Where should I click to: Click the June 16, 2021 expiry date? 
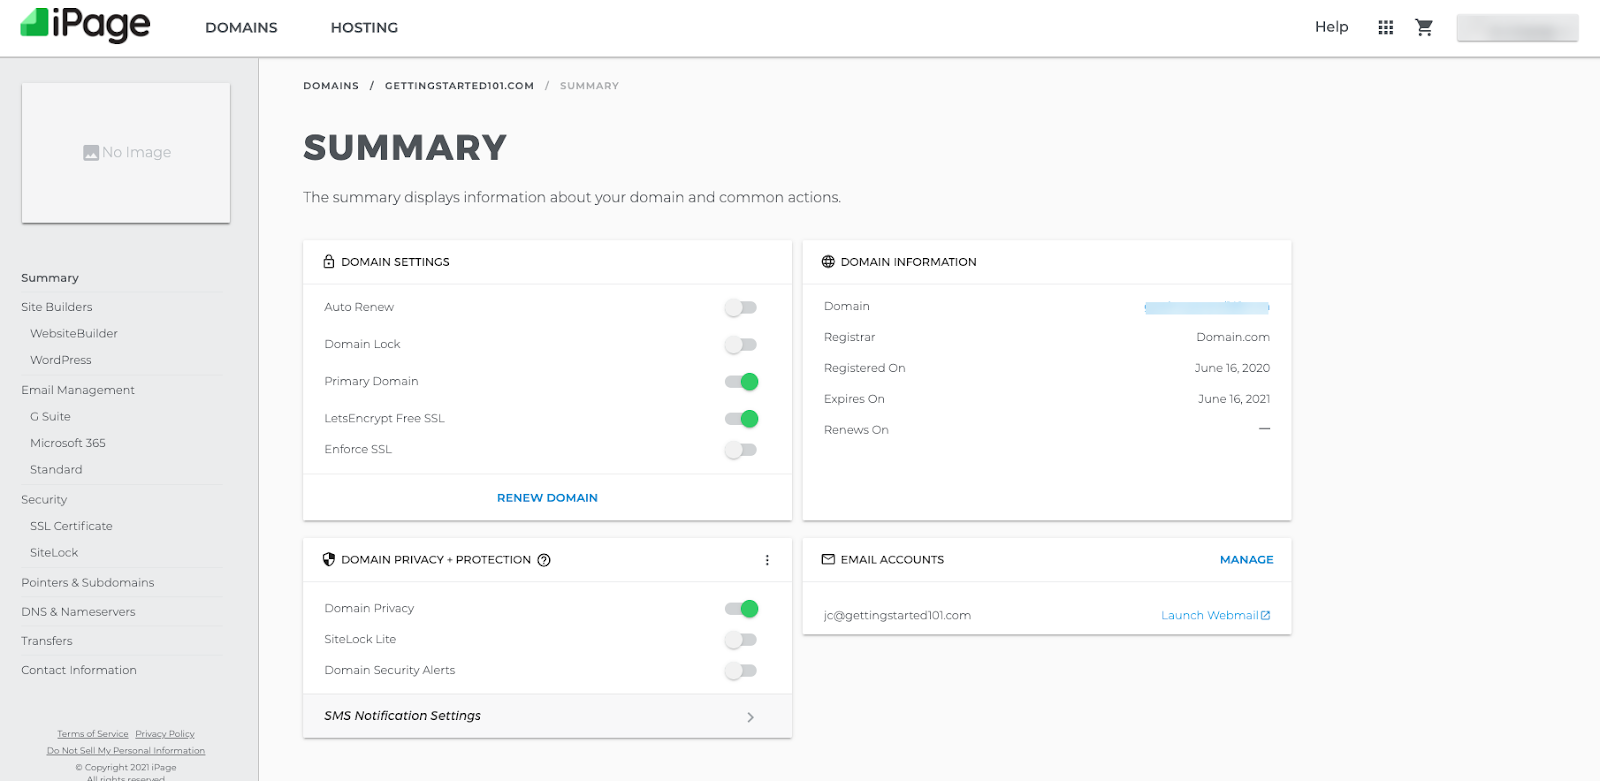(x=1234, y=400)
